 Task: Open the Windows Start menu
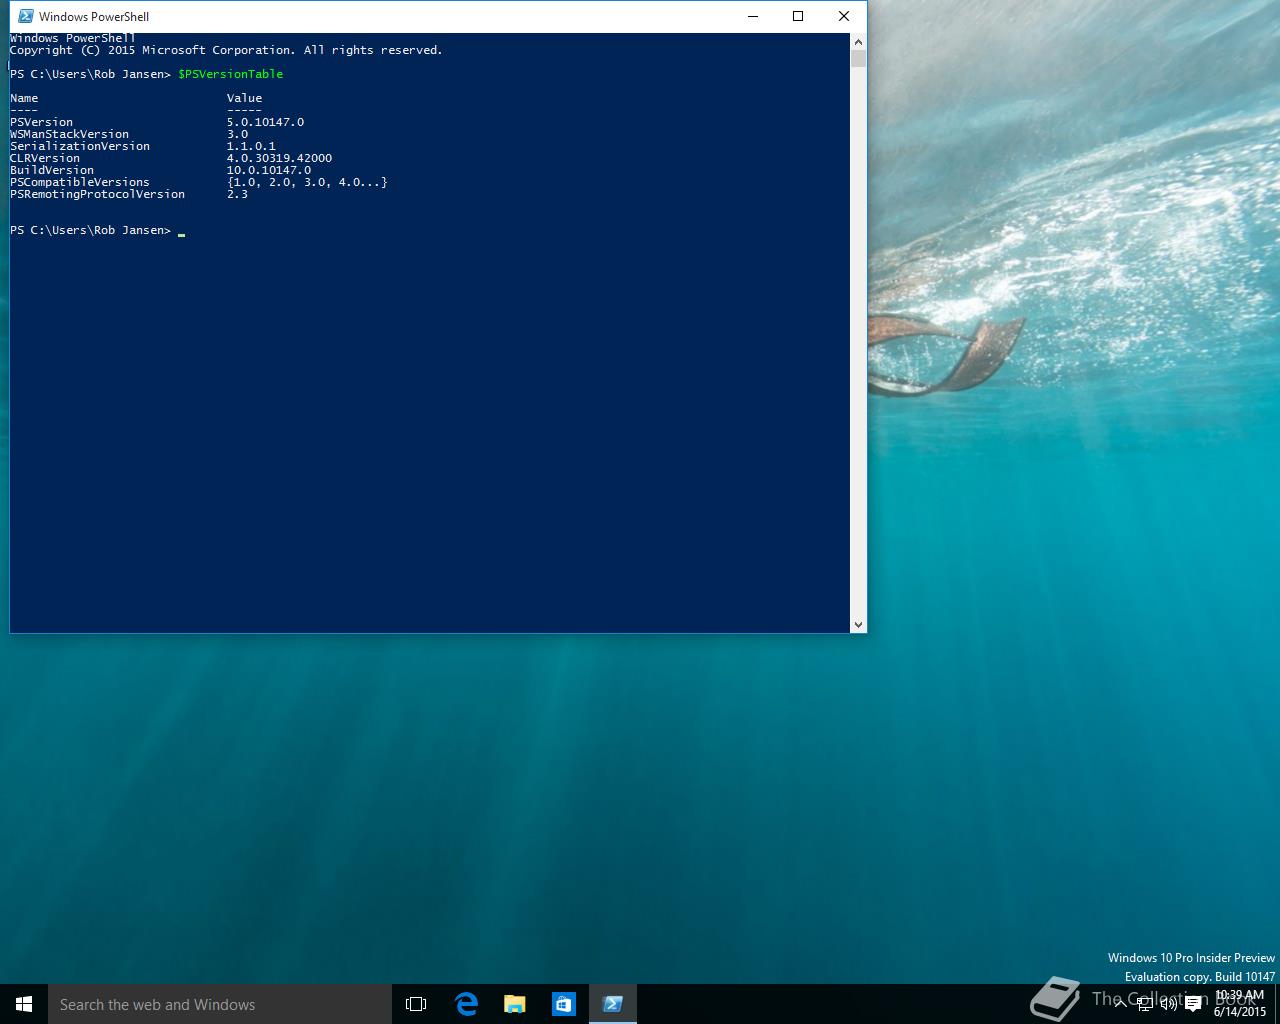point(24,1004)
